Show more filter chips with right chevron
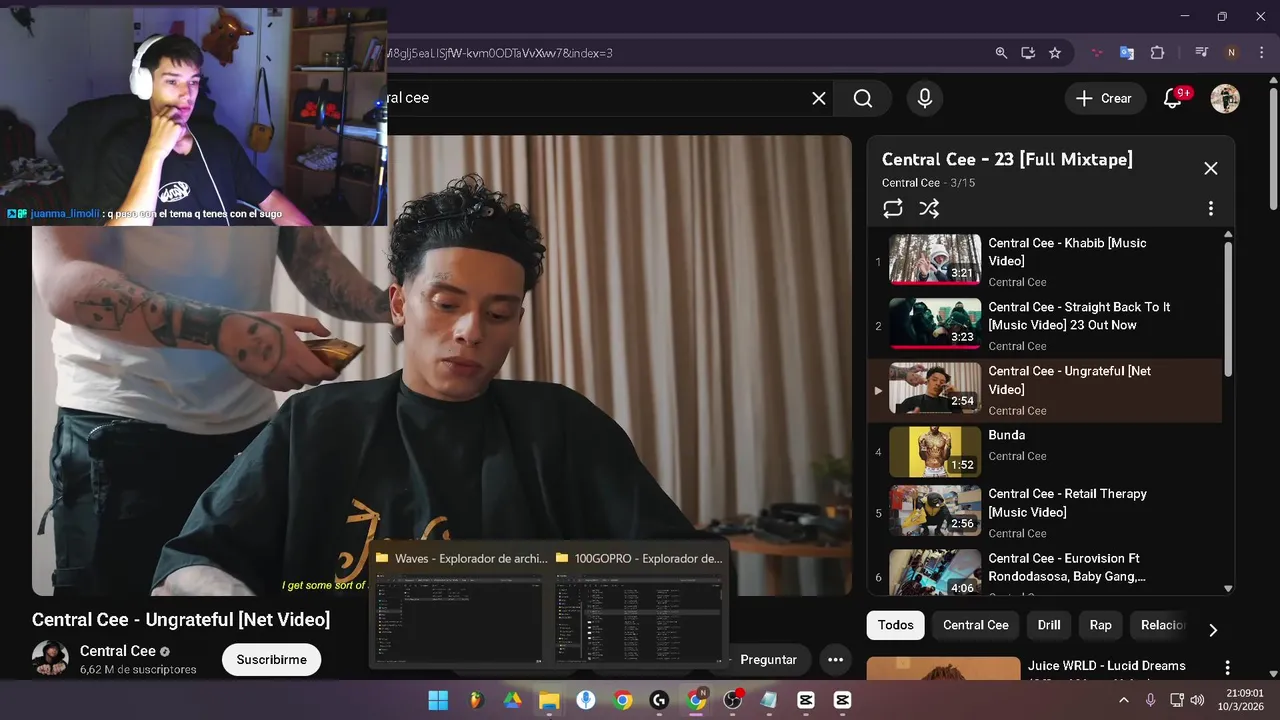This screenshot has height=720, width=1280. point(1213,630)
